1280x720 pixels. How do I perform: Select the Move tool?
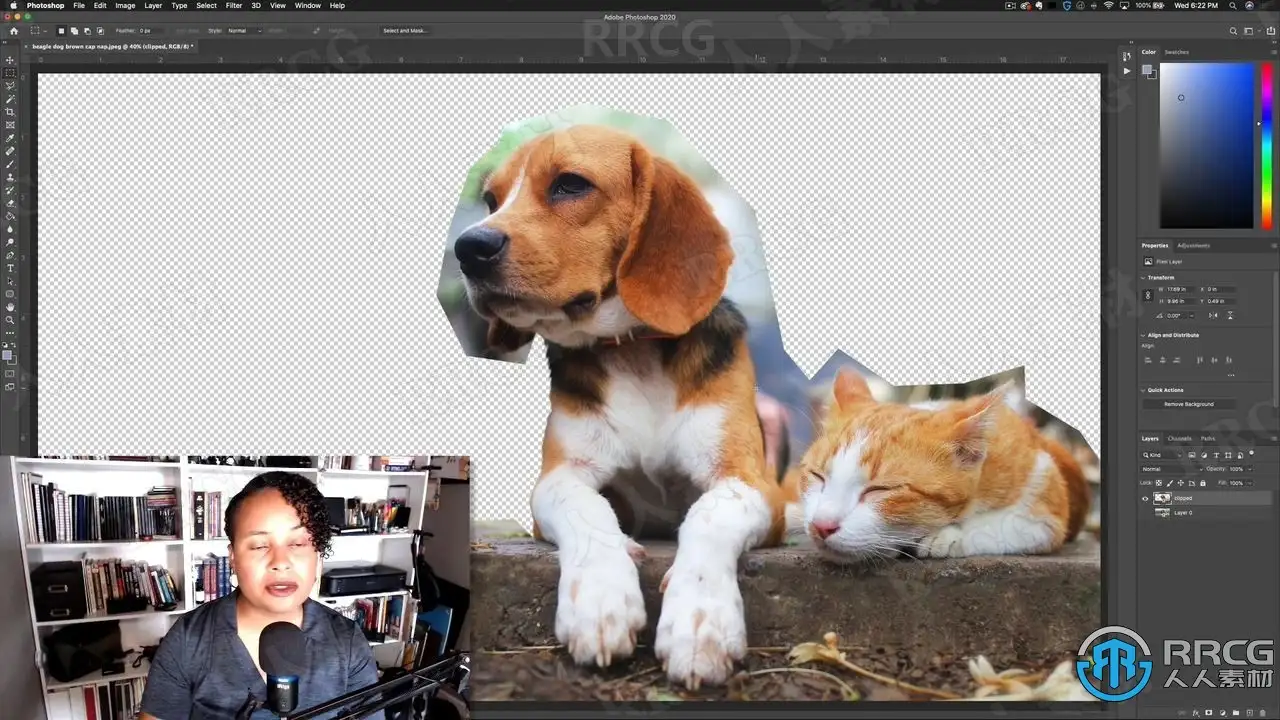tap(10, 60)
